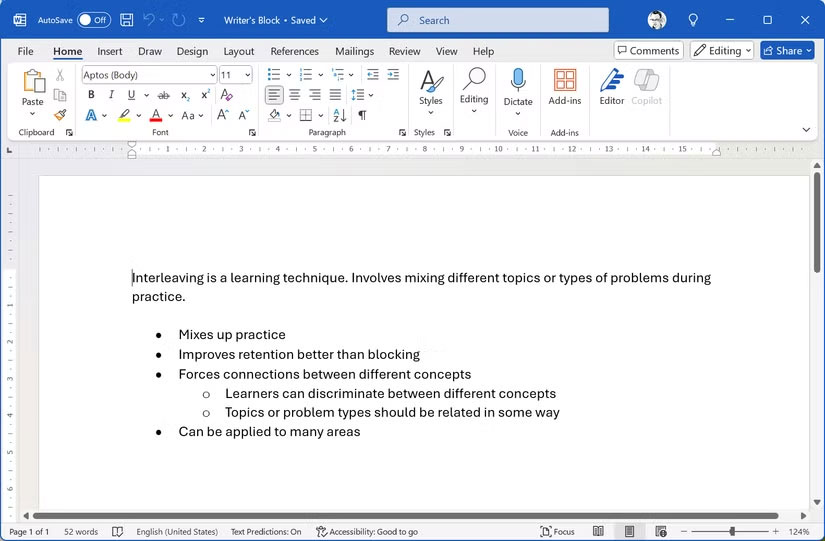Image resolution: width=825 pixels, height=541 pixels.
Task: Open the Aptos (Body) font name dropdown
Action: pos(148,75)
